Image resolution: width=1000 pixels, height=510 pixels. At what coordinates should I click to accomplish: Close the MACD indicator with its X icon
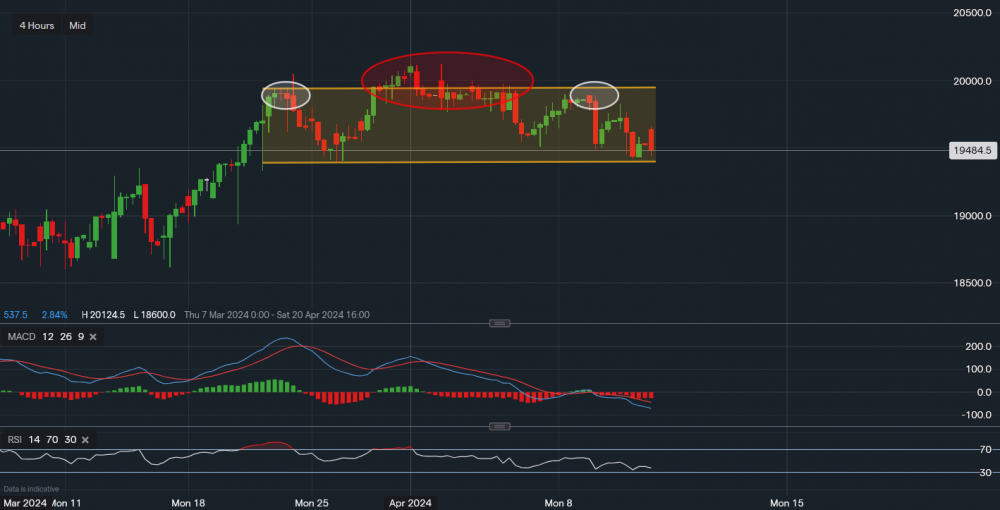93,337
